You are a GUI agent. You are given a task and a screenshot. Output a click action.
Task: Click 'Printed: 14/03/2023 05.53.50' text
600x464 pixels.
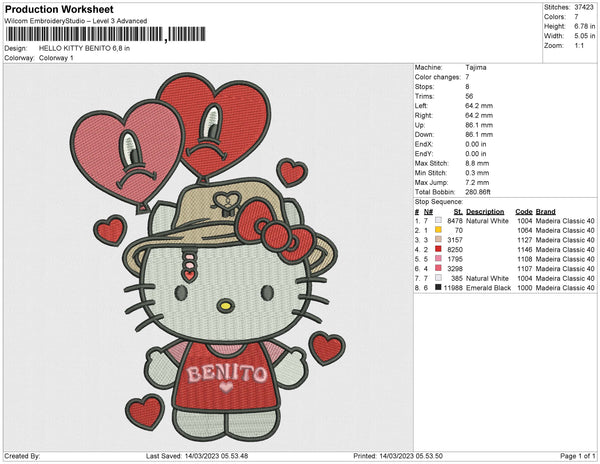coord(398,456)
